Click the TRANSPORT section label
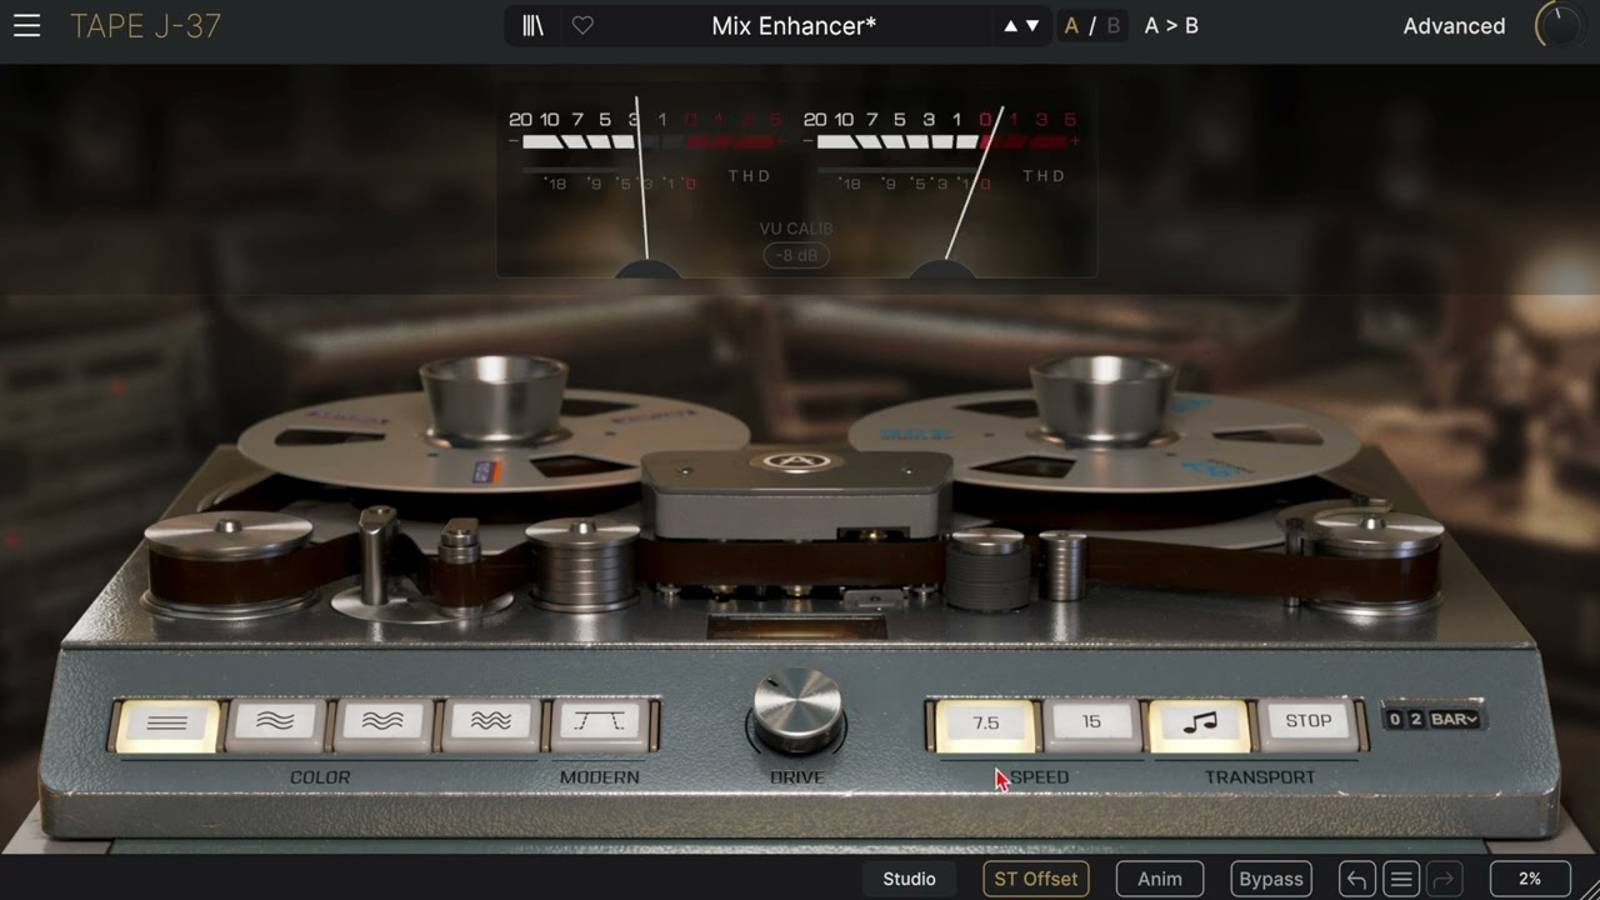This screenshot has height=900, width=1600. point(1260,777)
